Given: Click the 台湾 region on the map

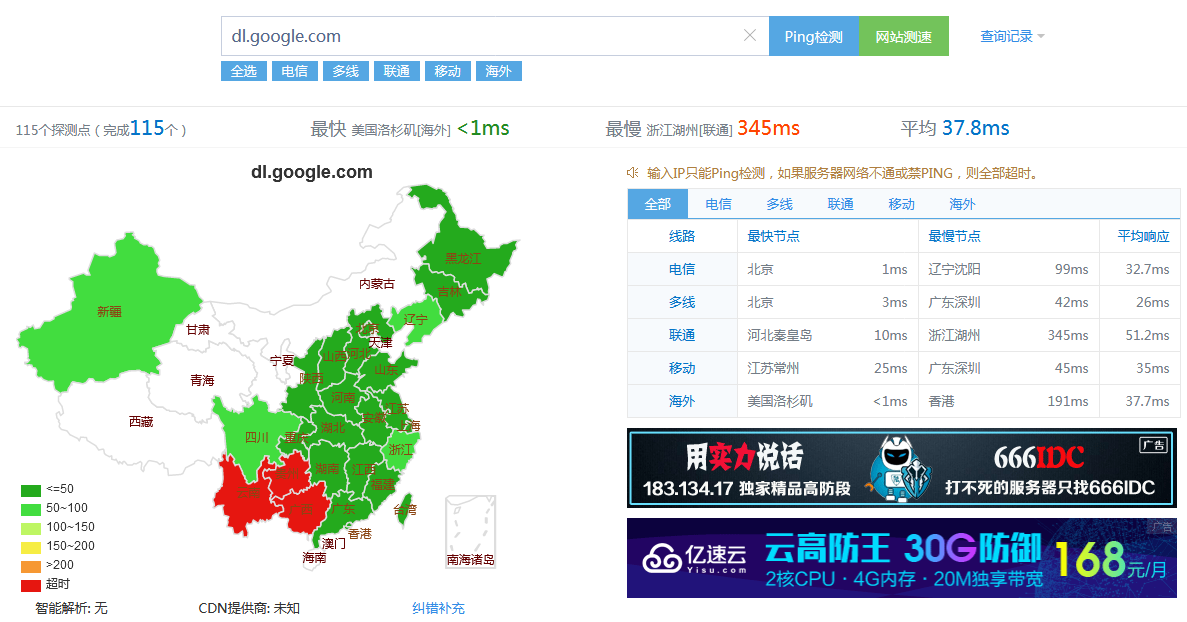Looking at the screenshot, I should (x=404, y=508).
